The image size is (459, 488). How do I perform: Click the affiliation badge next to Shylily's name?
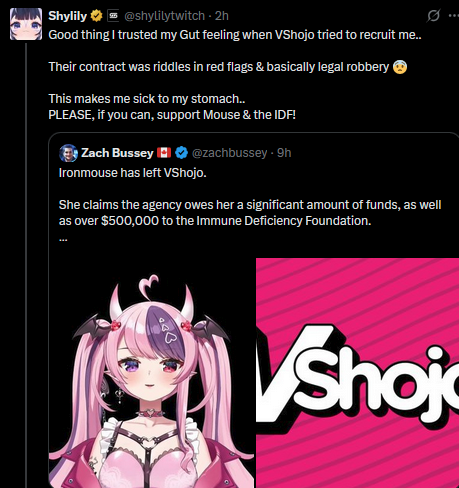point(113,16)
